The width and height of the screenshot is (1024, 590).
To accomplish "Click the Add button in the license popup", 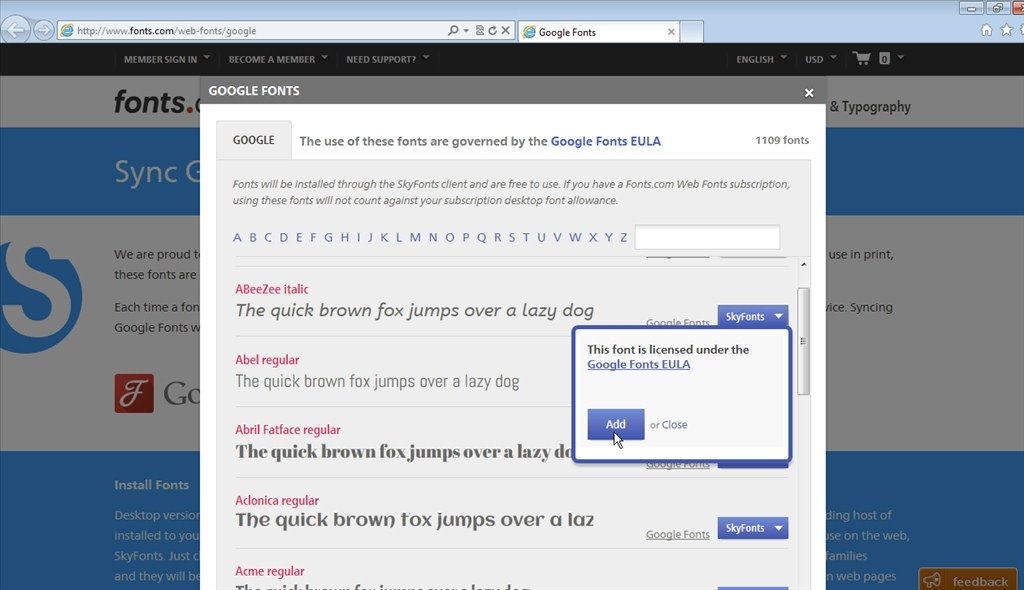I will pyautogui.click(x=615, y=425).
